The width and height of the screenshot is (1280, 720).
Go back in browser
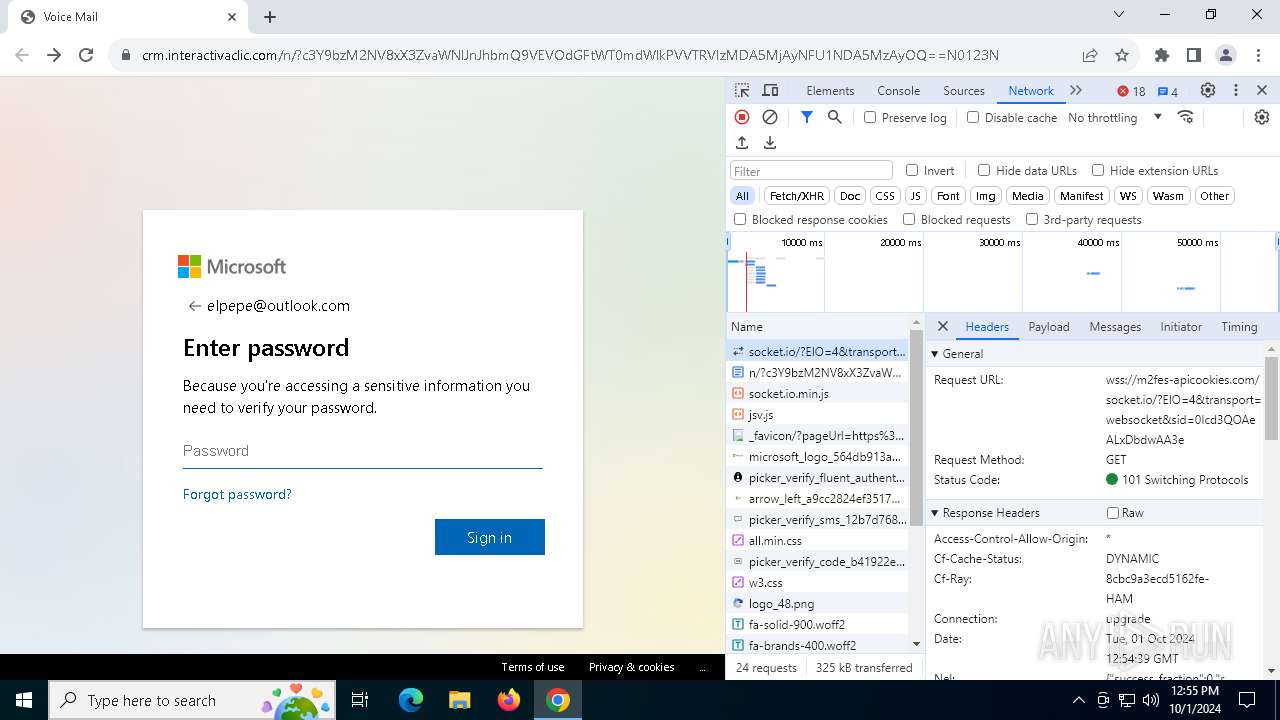pyautogui.click(x=22, y=55)
